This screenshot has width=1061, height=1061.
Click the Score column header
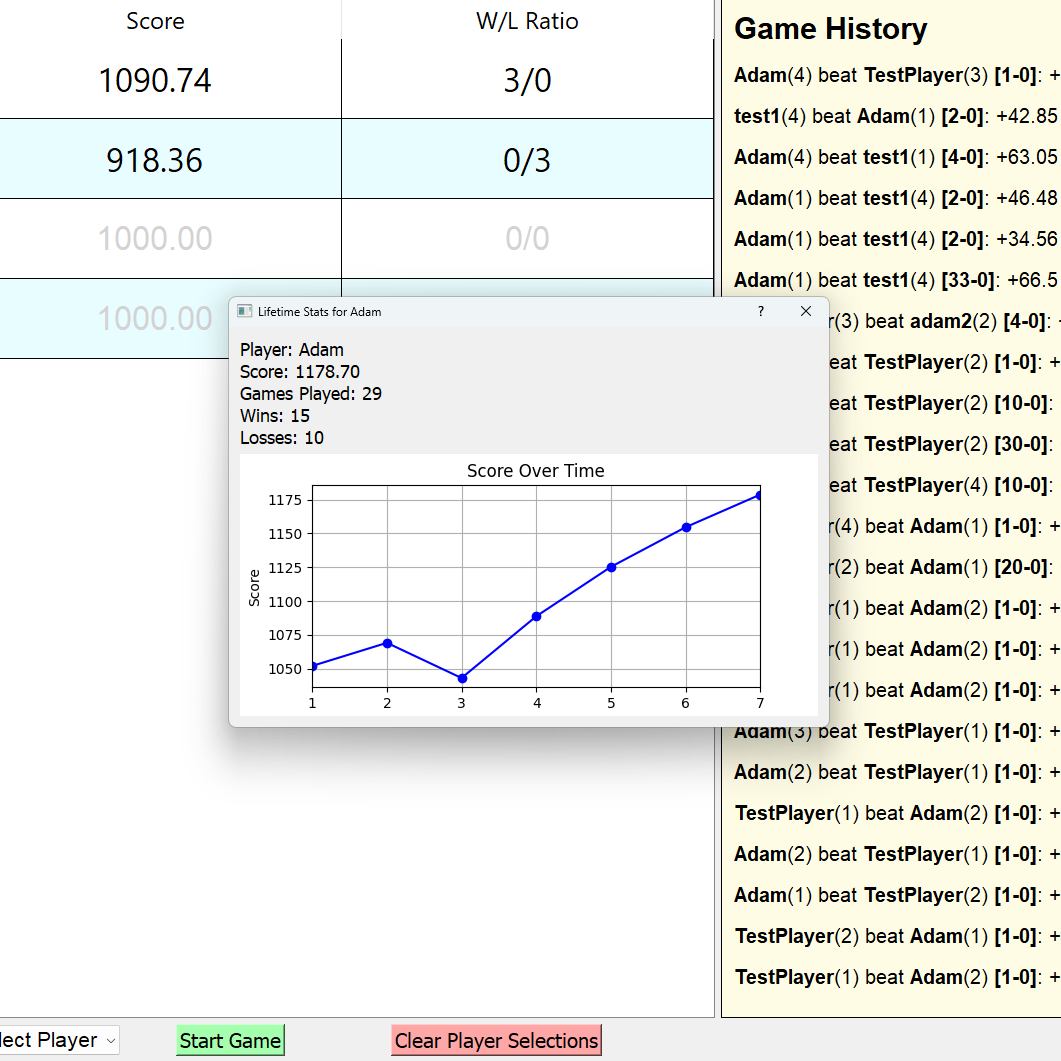pos(155,21)
